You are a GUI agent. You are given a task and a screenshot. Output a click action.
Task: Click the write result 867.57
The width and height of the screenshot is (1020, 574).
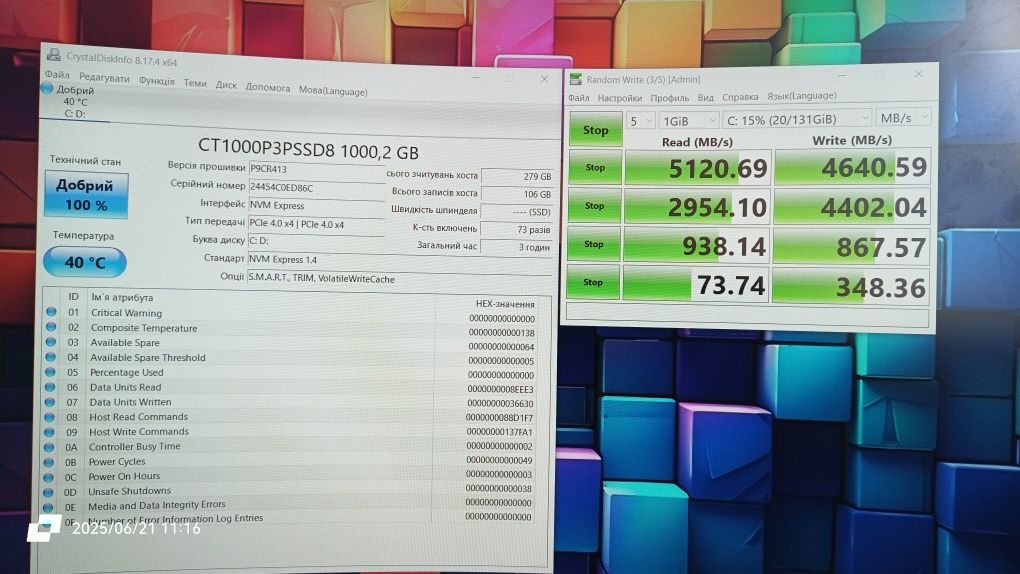tap(851, 247)
